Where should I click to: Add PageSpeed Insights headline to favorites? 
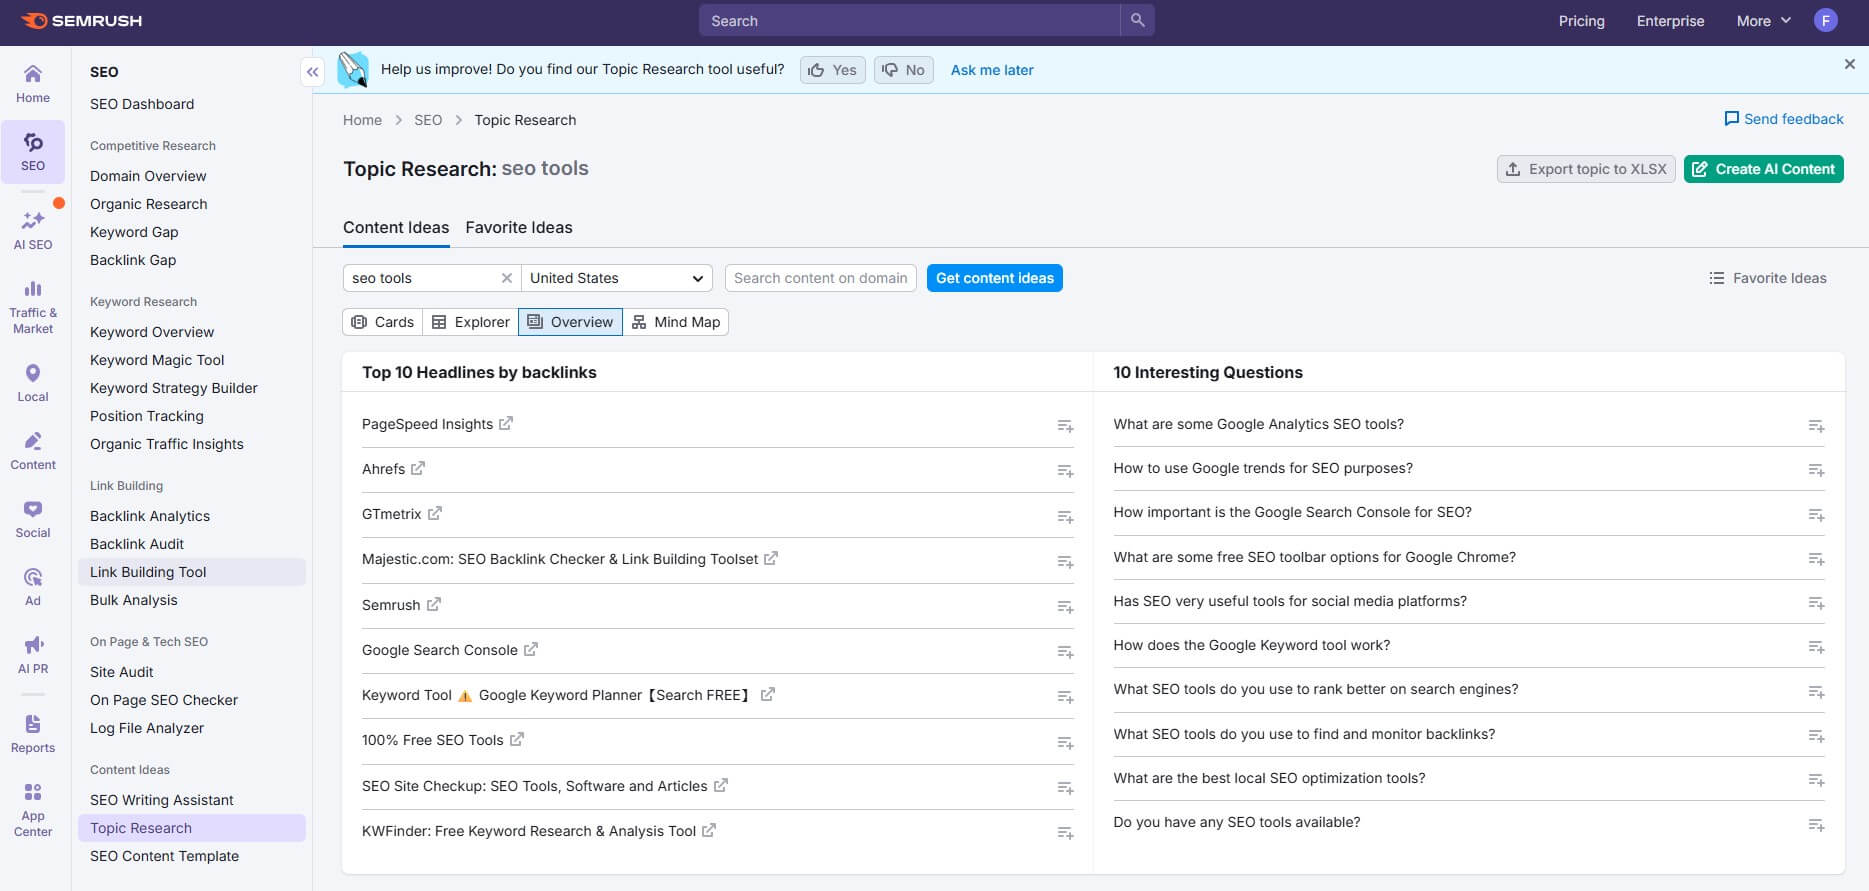(x=1065, y=426)
